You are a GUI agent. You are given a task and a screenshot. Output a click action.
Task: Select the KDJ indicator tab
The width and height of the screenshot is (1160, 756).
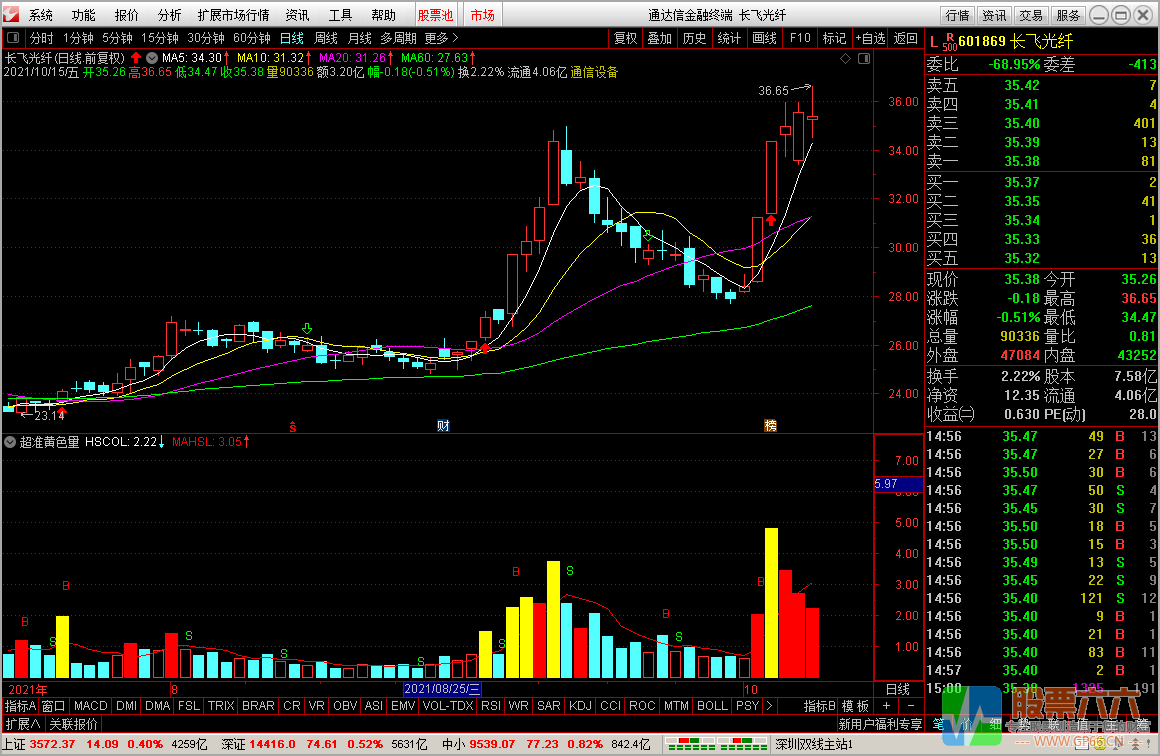pos(580,706)
